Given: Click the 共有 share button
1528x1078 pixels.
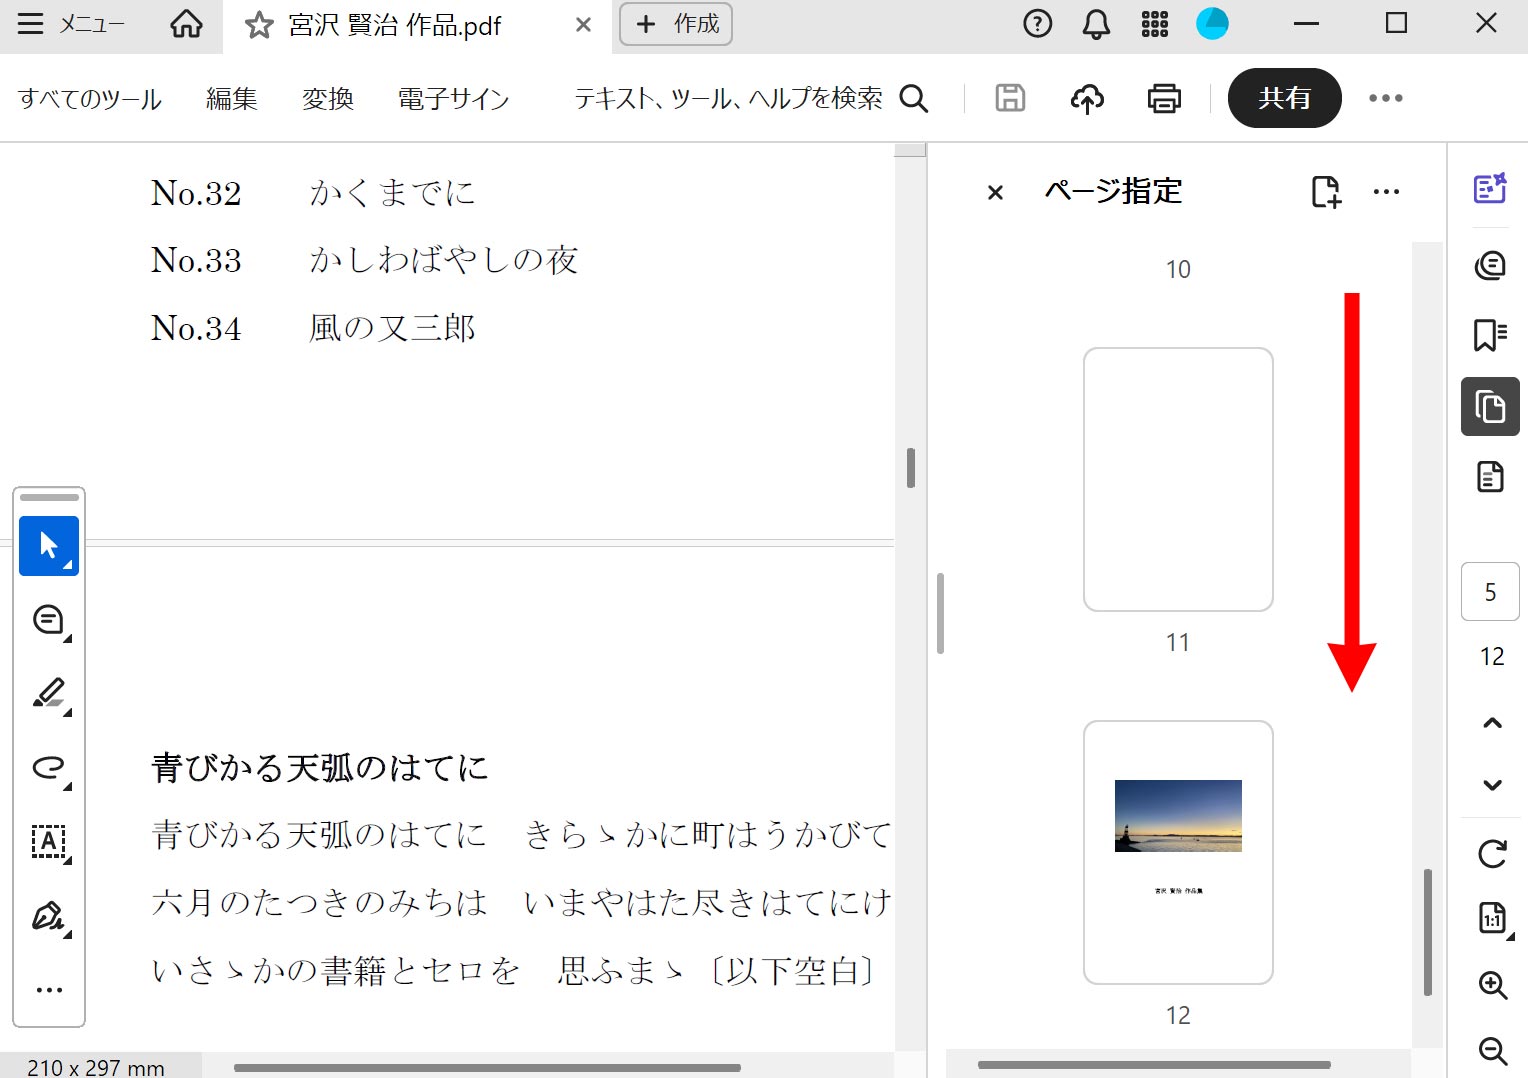Looking at the screenshot, I should pos(1285,98).
